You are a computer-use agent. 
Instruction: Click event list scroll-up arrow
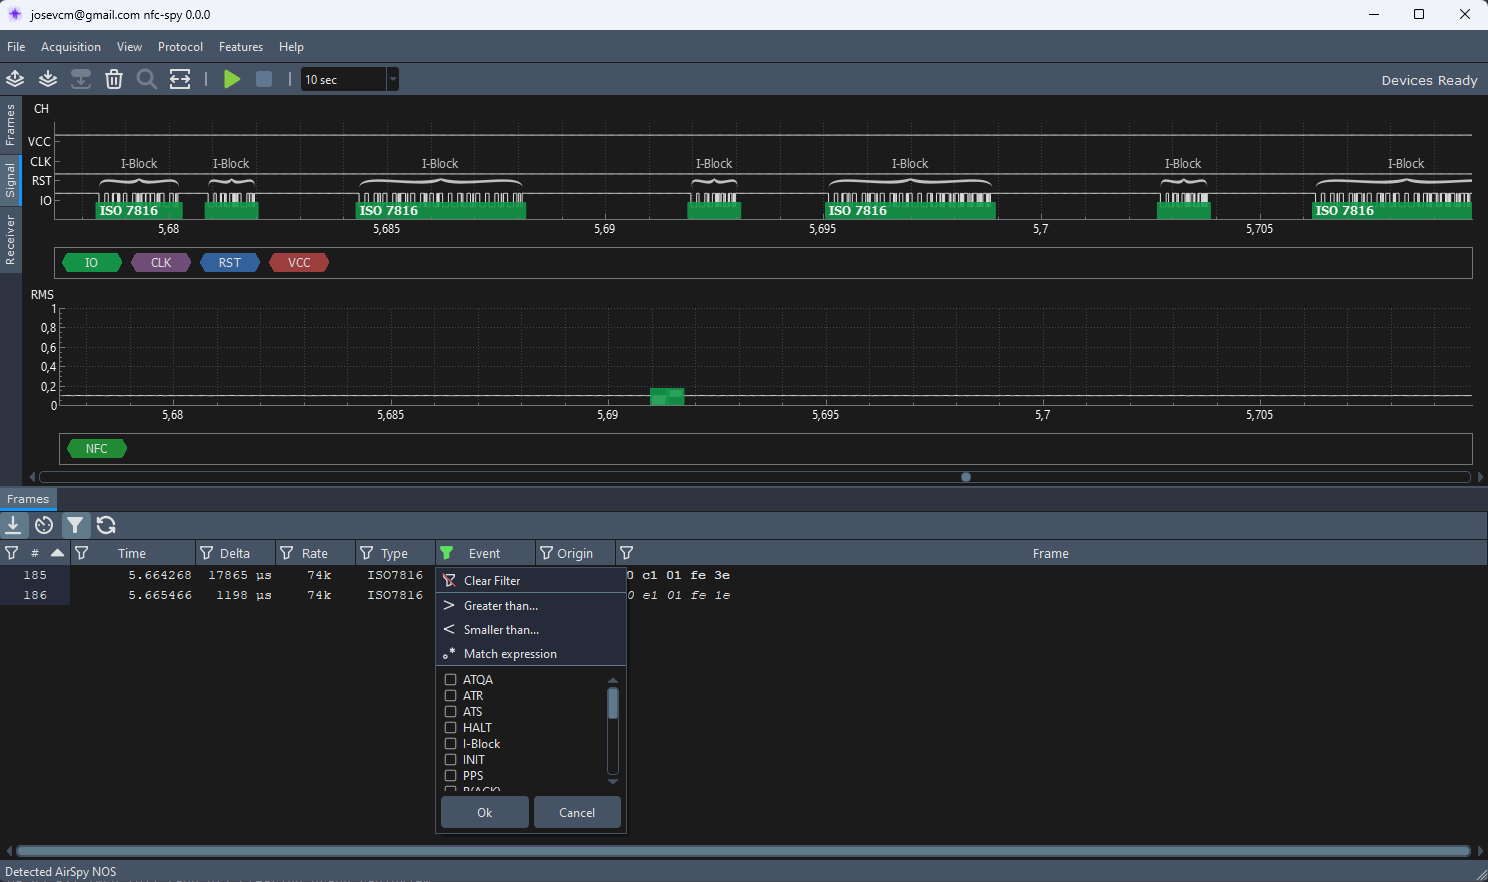click(613, 680)
